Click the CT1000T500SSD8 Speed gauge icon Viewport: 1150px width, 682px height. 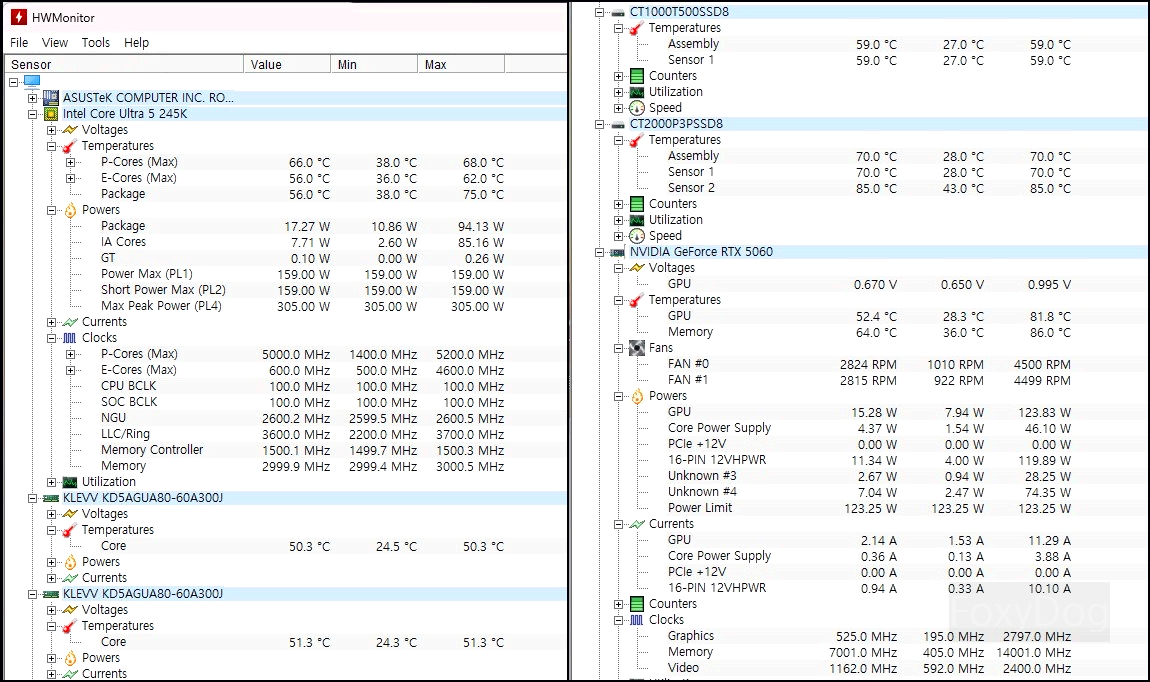tap(637, 108)
